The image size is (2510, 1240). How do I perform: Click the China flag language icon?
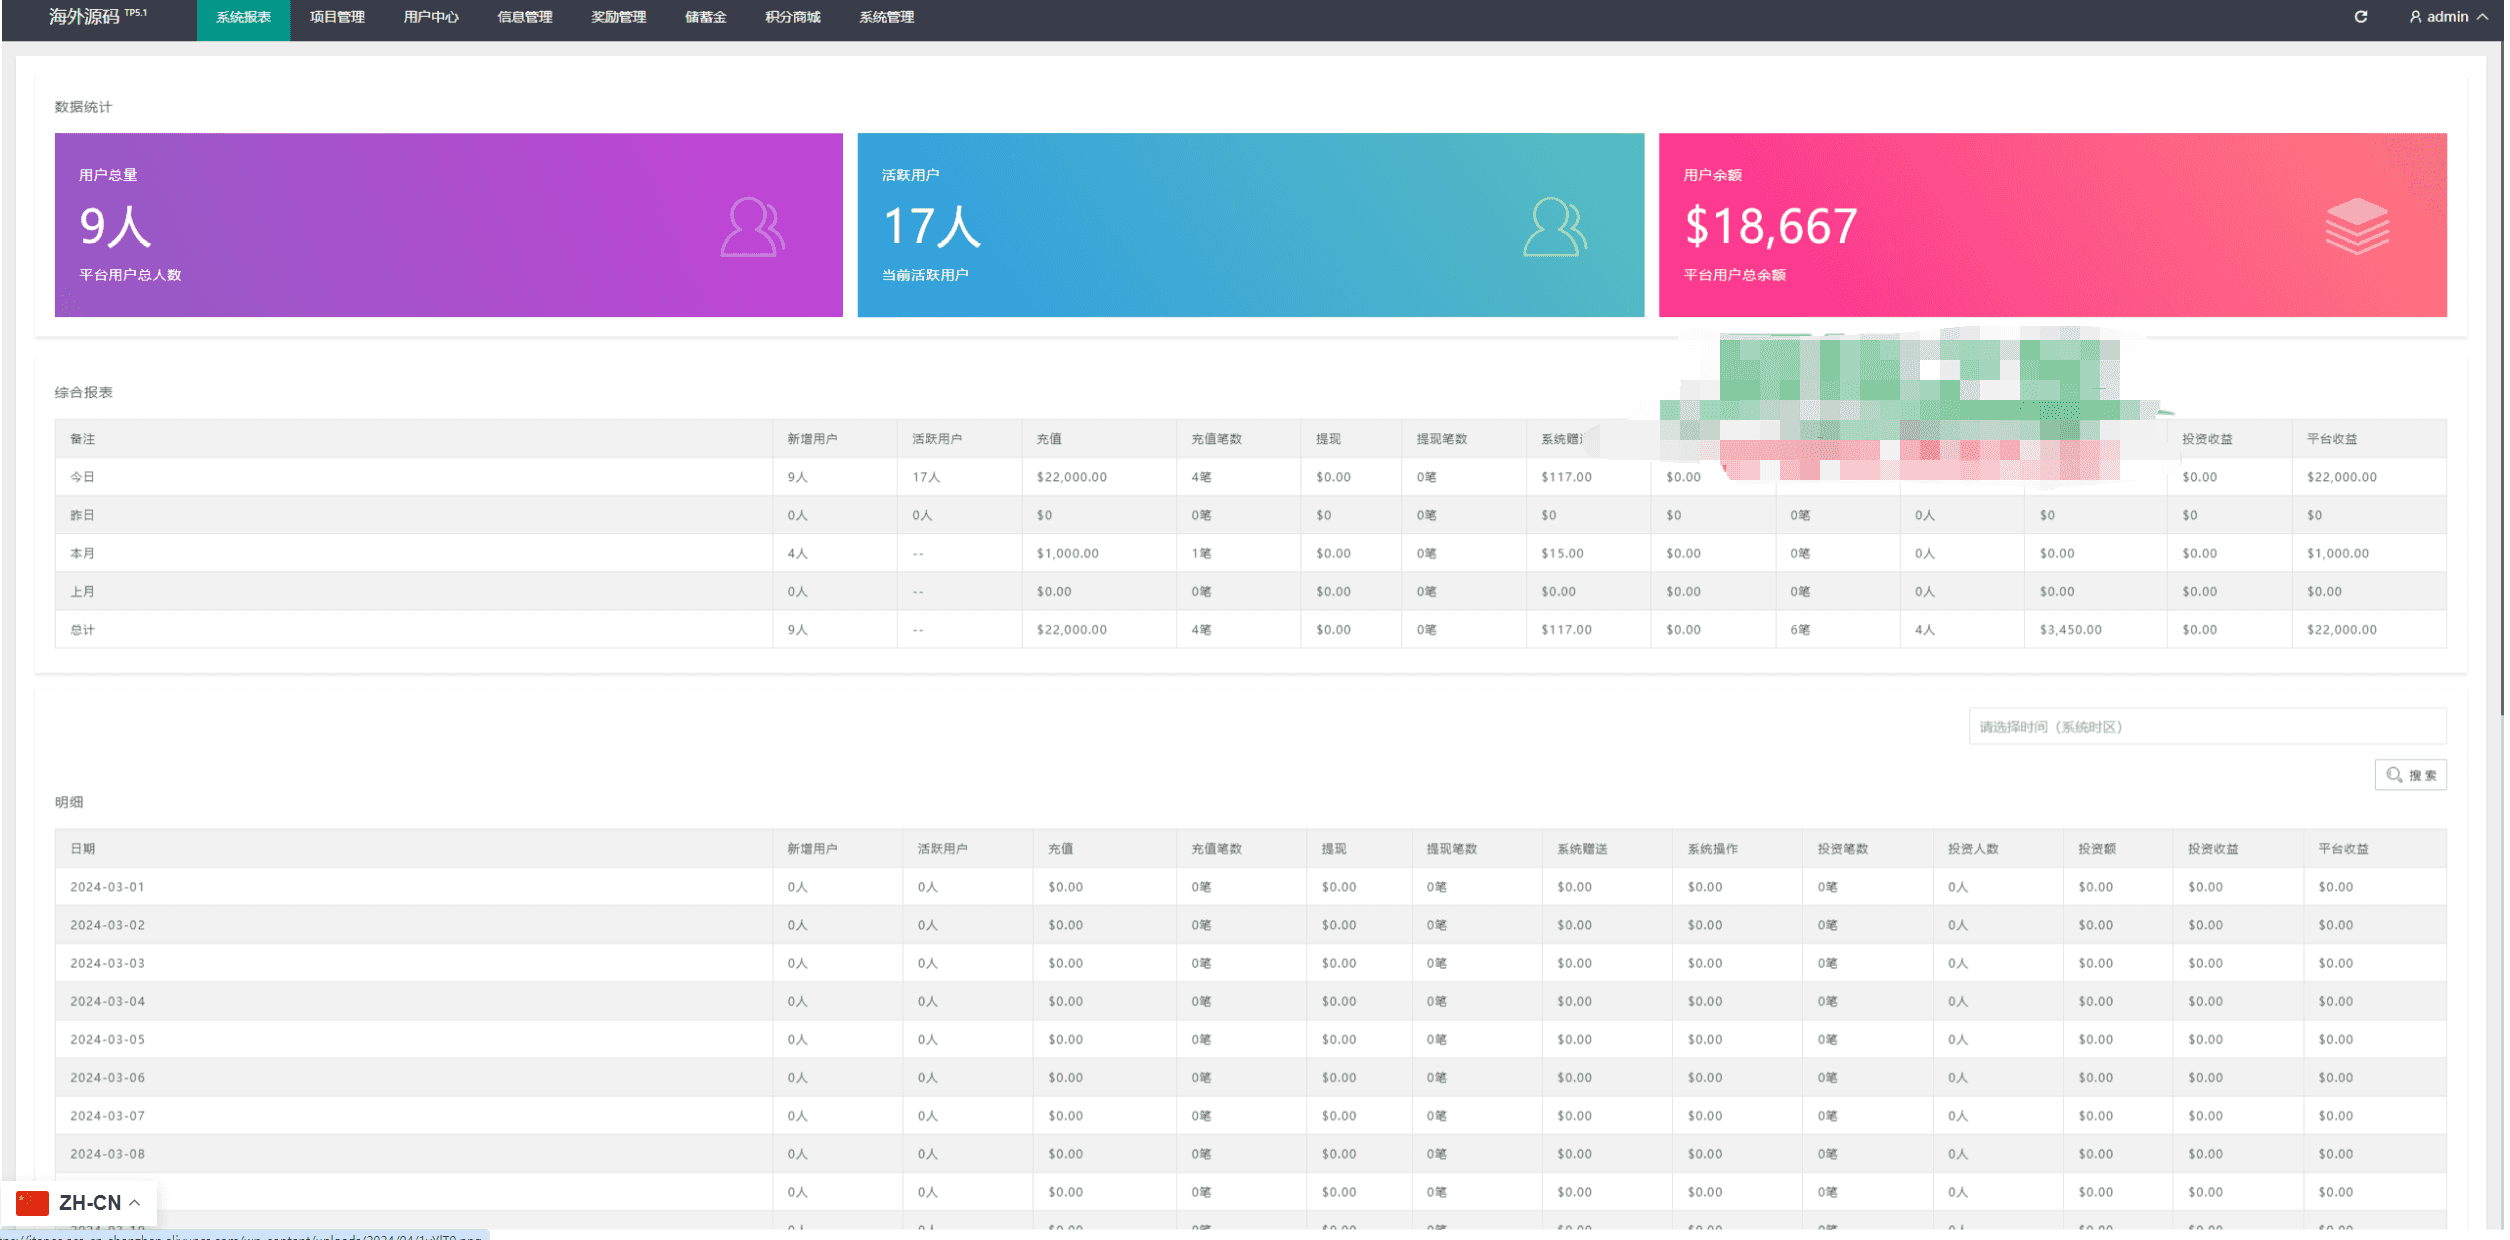click(32, 1203)
